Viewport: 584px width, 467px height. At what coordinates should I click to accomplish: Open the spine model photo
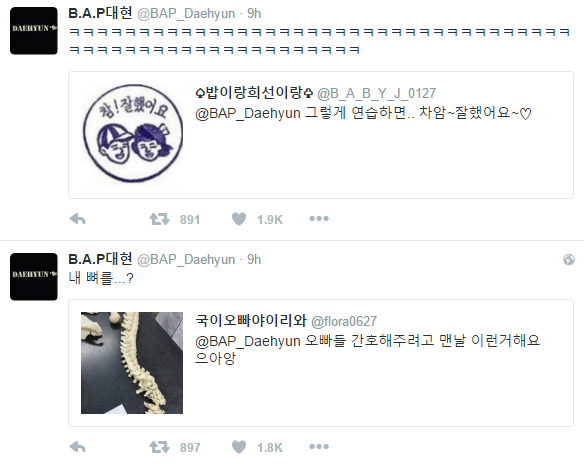[x=132, y=363]
